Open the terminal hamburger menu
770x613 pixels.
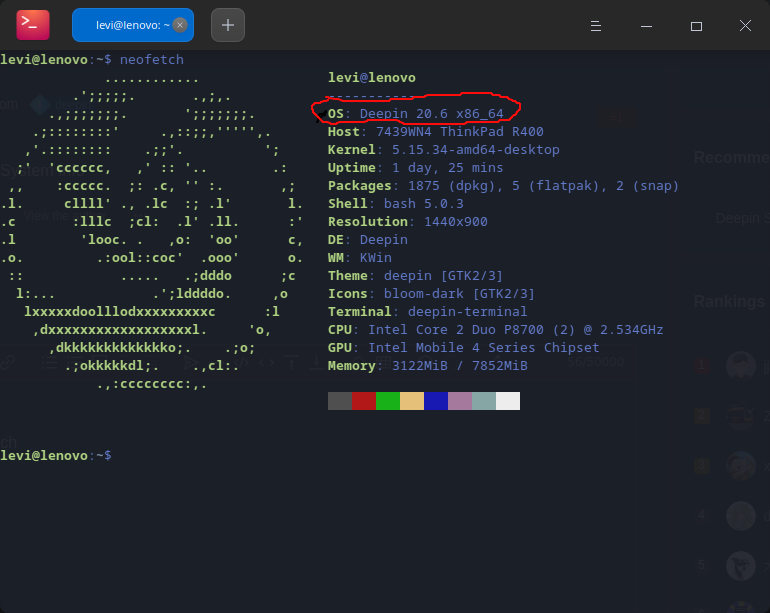click(596, 26)
